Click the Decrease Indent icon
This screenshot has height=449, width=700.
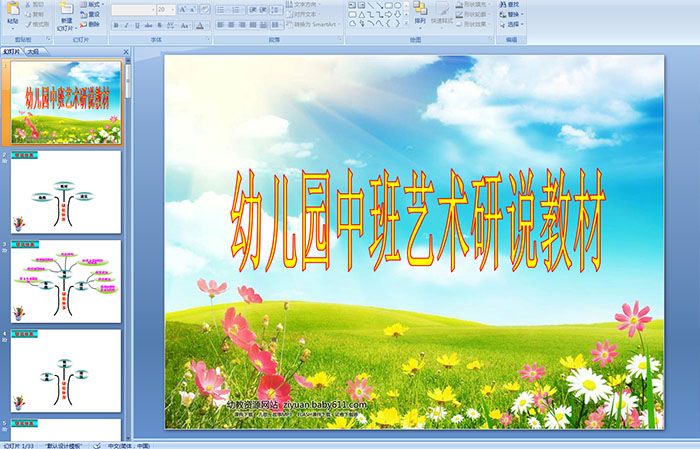click(253, 9)
